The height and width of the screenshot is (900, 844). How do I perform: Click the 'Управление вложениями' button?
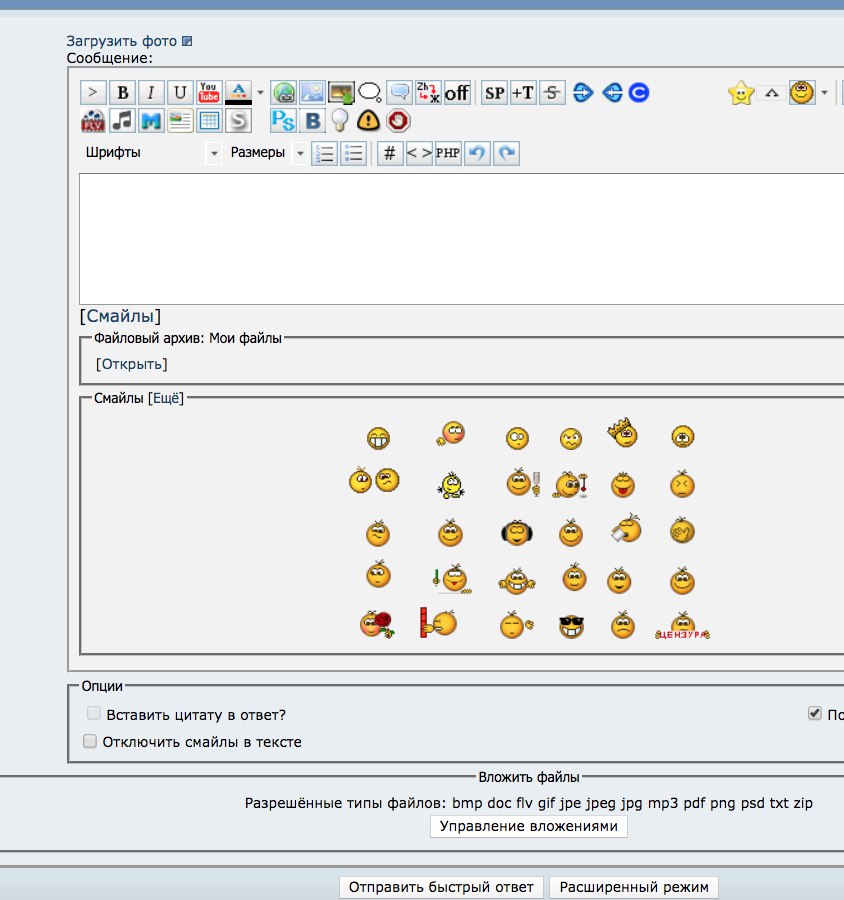tap(529, 827)
